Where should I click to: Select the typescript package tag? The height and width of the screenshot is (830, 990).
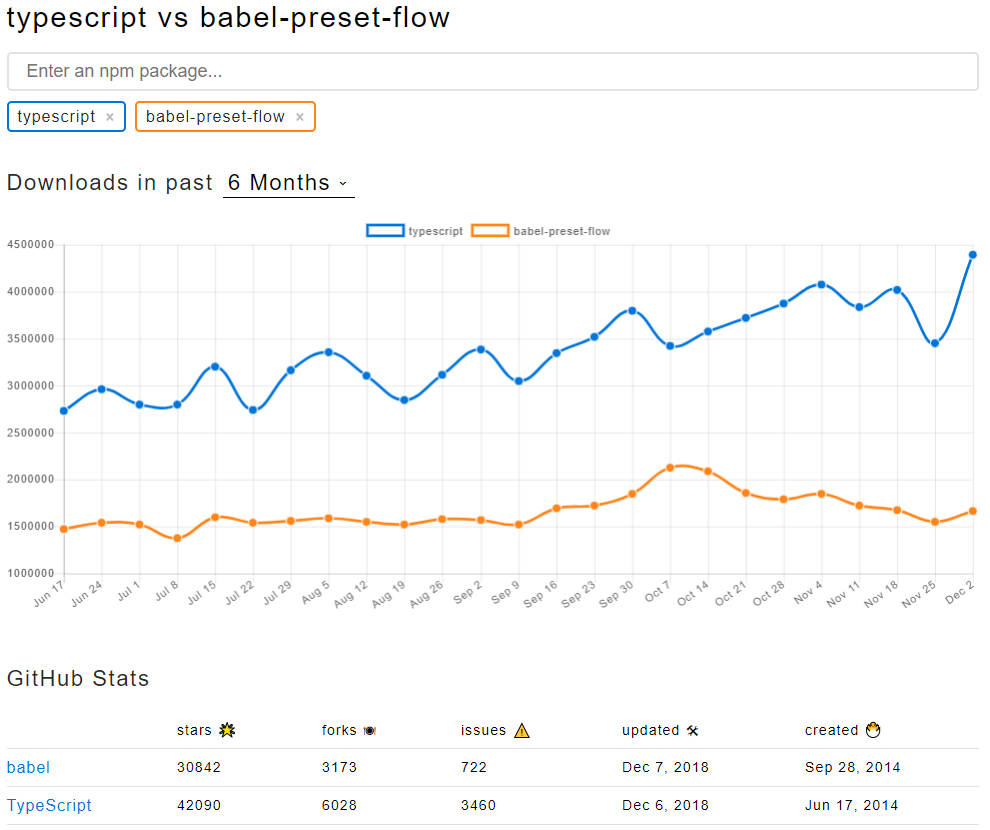(x=56, y=117)
